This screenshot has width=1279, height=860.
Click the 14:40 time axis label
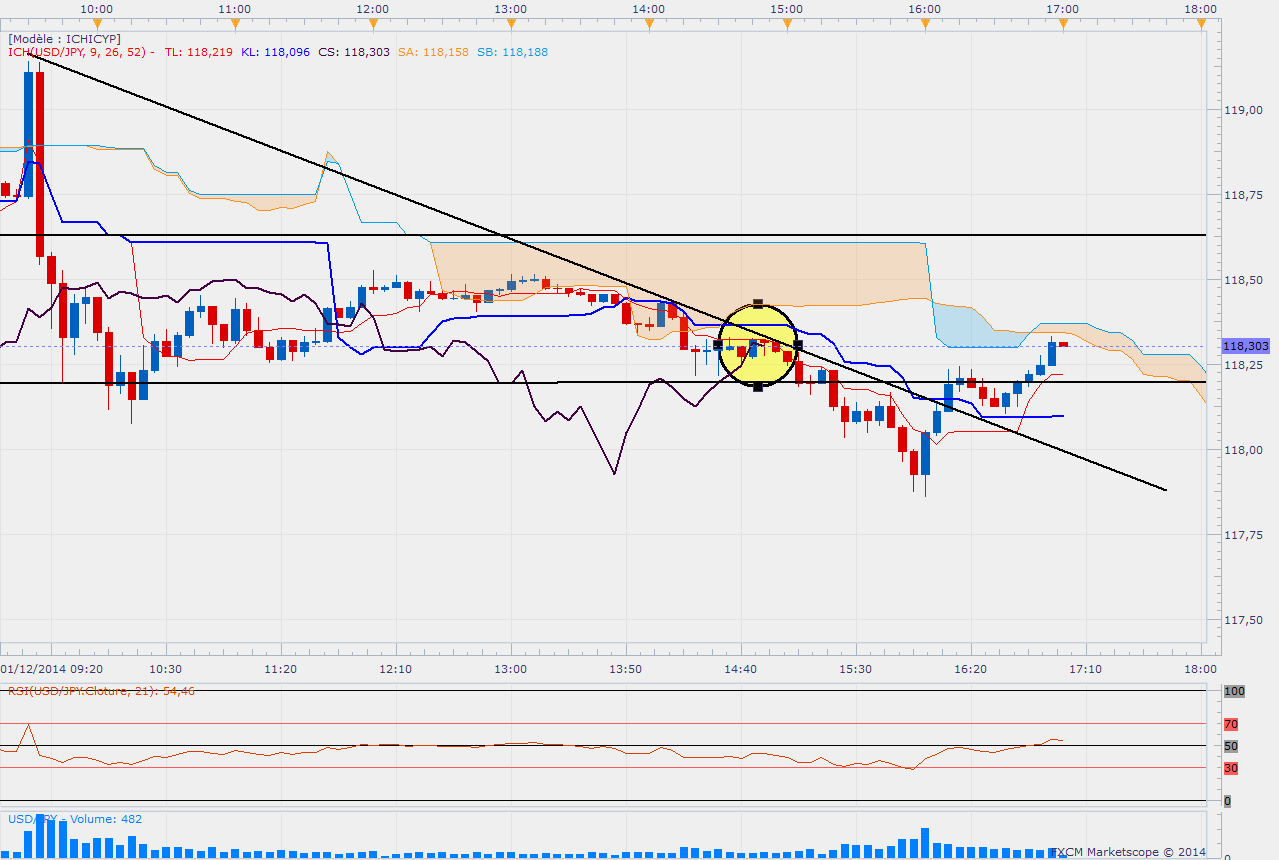click(740, 668)
